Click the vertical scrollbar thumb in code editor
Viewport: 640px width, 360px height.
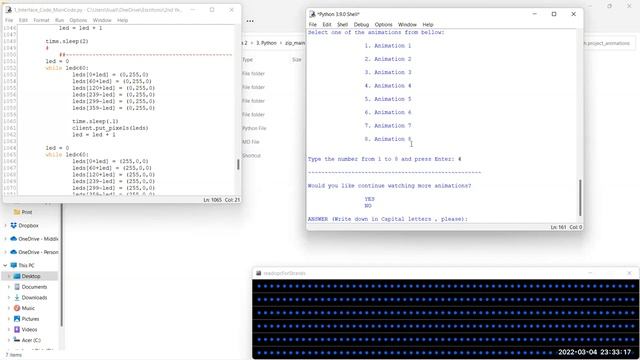(238, 164)
